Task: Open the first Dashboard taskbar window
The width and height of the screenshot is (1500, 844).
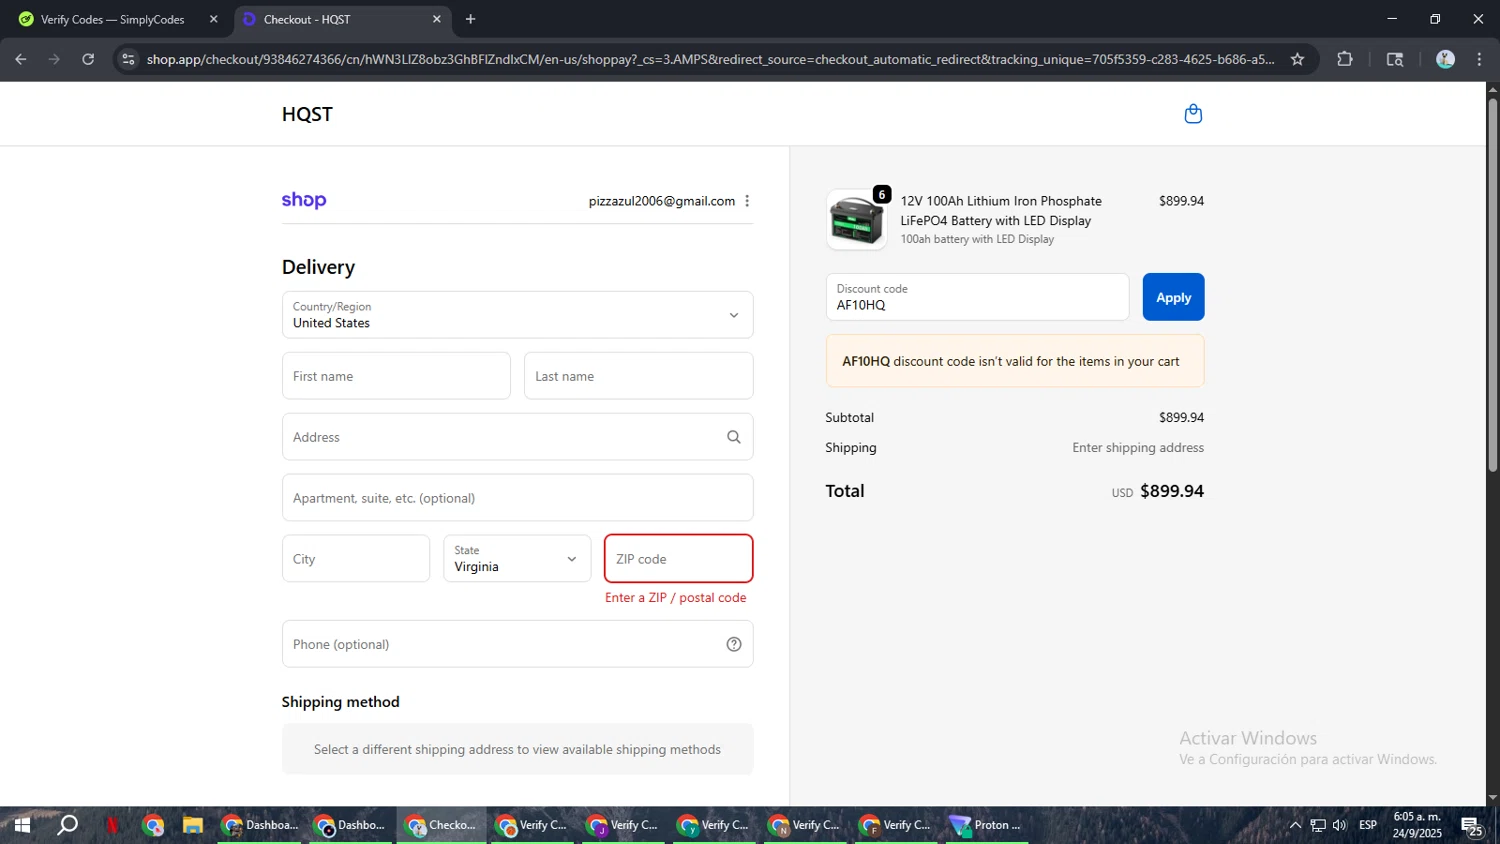Action: coord(260,825)
